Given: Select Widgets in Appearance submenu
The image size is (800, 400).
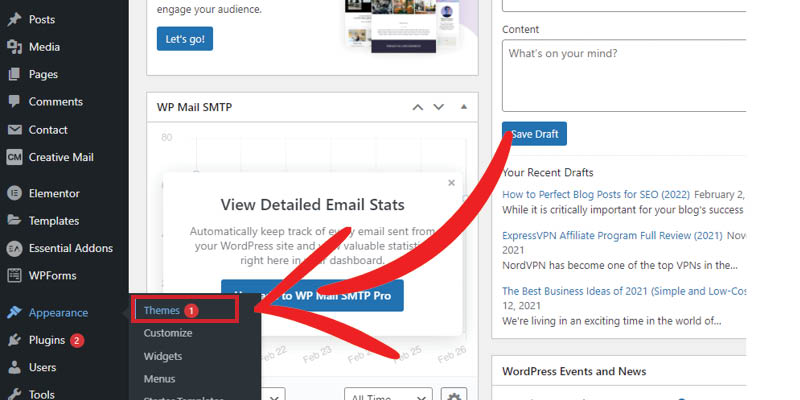Looking at the screenshot, I should pyautogui.click(x=163, y=356).
